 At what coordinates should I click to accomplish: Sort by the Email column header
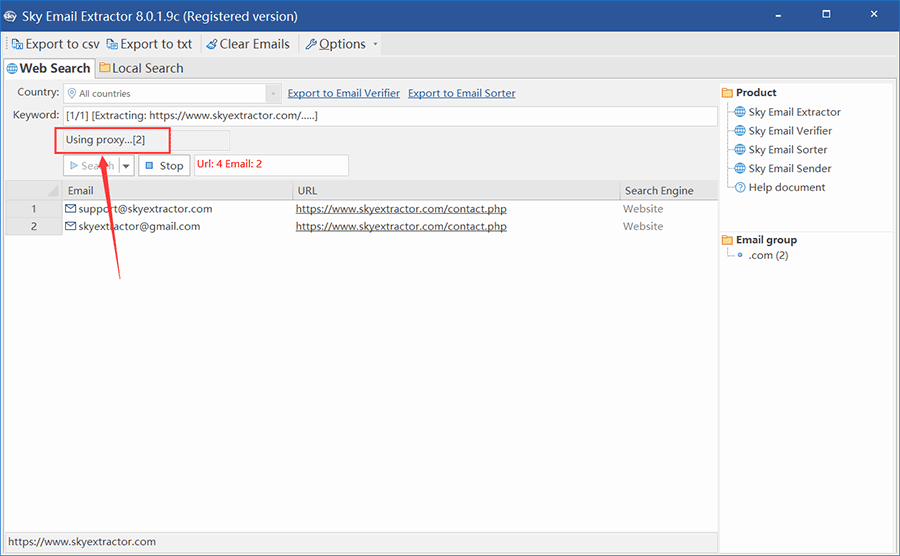(x=177, y=190)
